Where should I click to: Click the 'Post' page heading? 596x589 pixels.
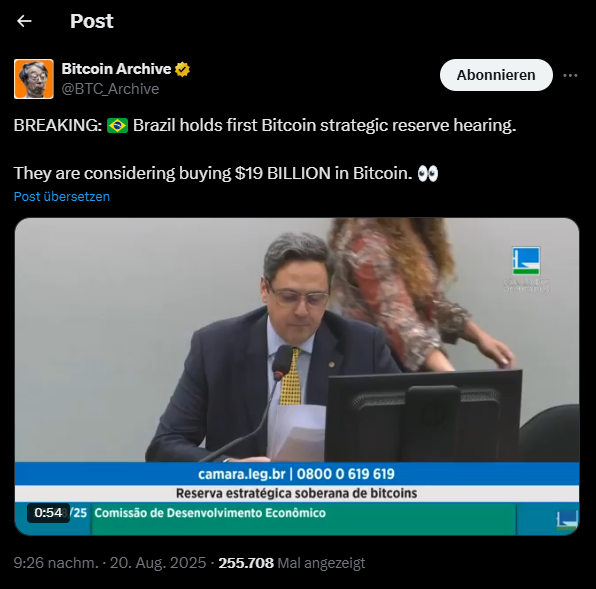[x=92, y=21]
